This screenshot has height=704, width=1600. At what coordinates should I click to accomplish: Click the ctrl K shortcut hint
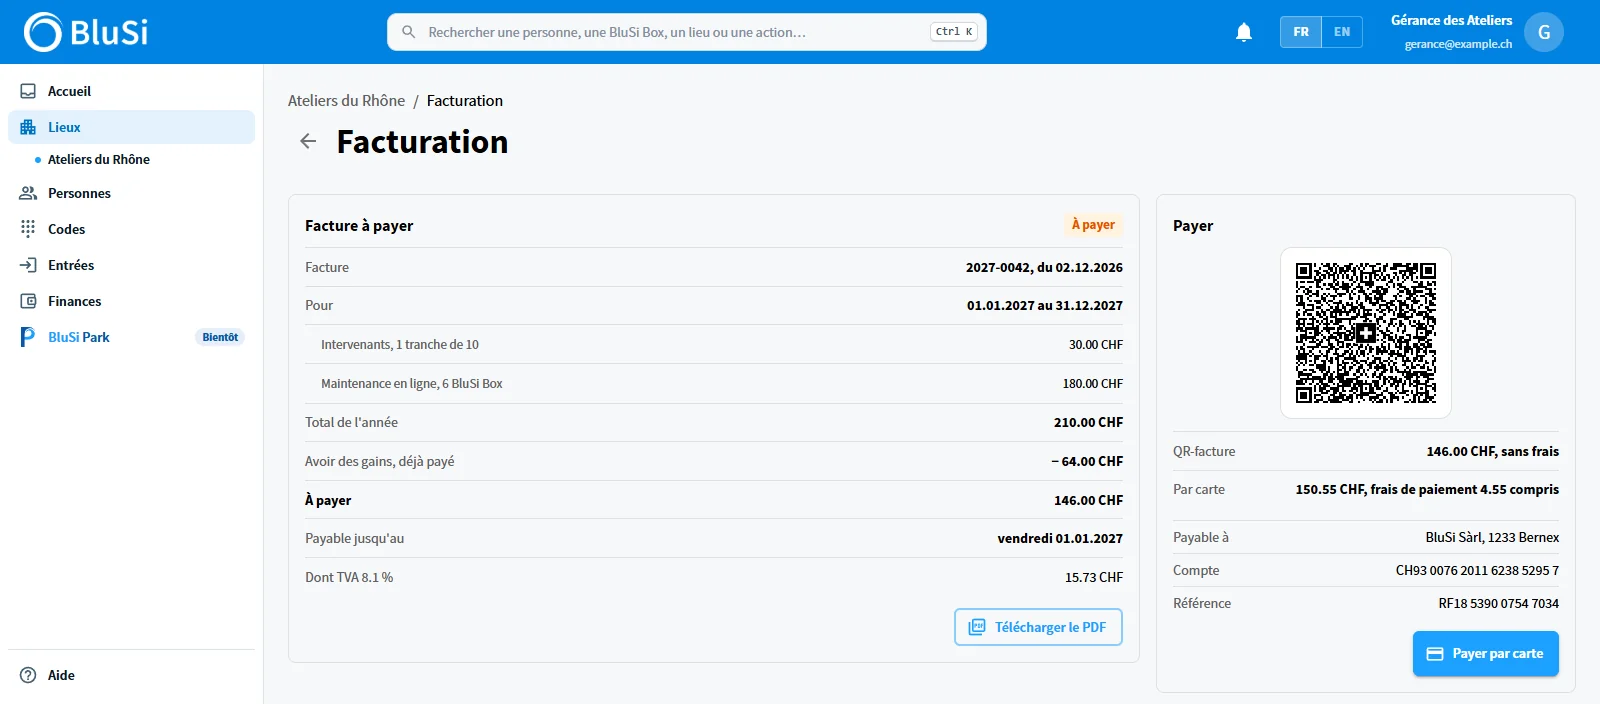coord(954,32)
